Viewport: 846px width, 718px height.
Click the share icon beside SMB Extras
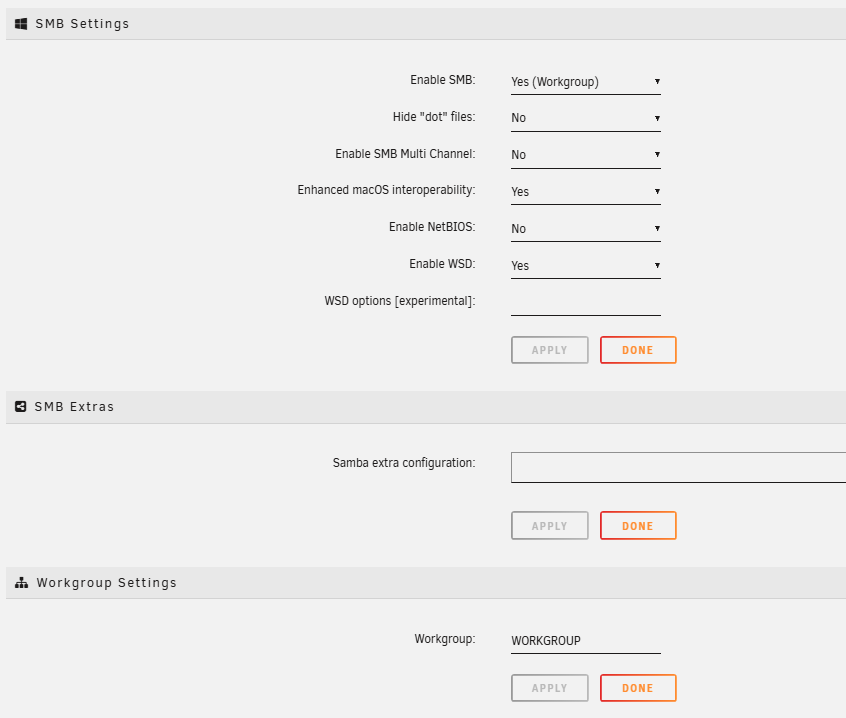point(20,407)
